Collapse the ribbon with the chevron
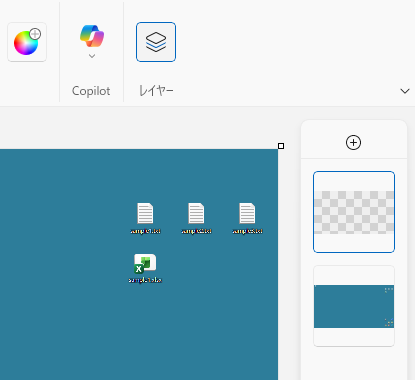This screenshot has width=415, height=380. 405,91
